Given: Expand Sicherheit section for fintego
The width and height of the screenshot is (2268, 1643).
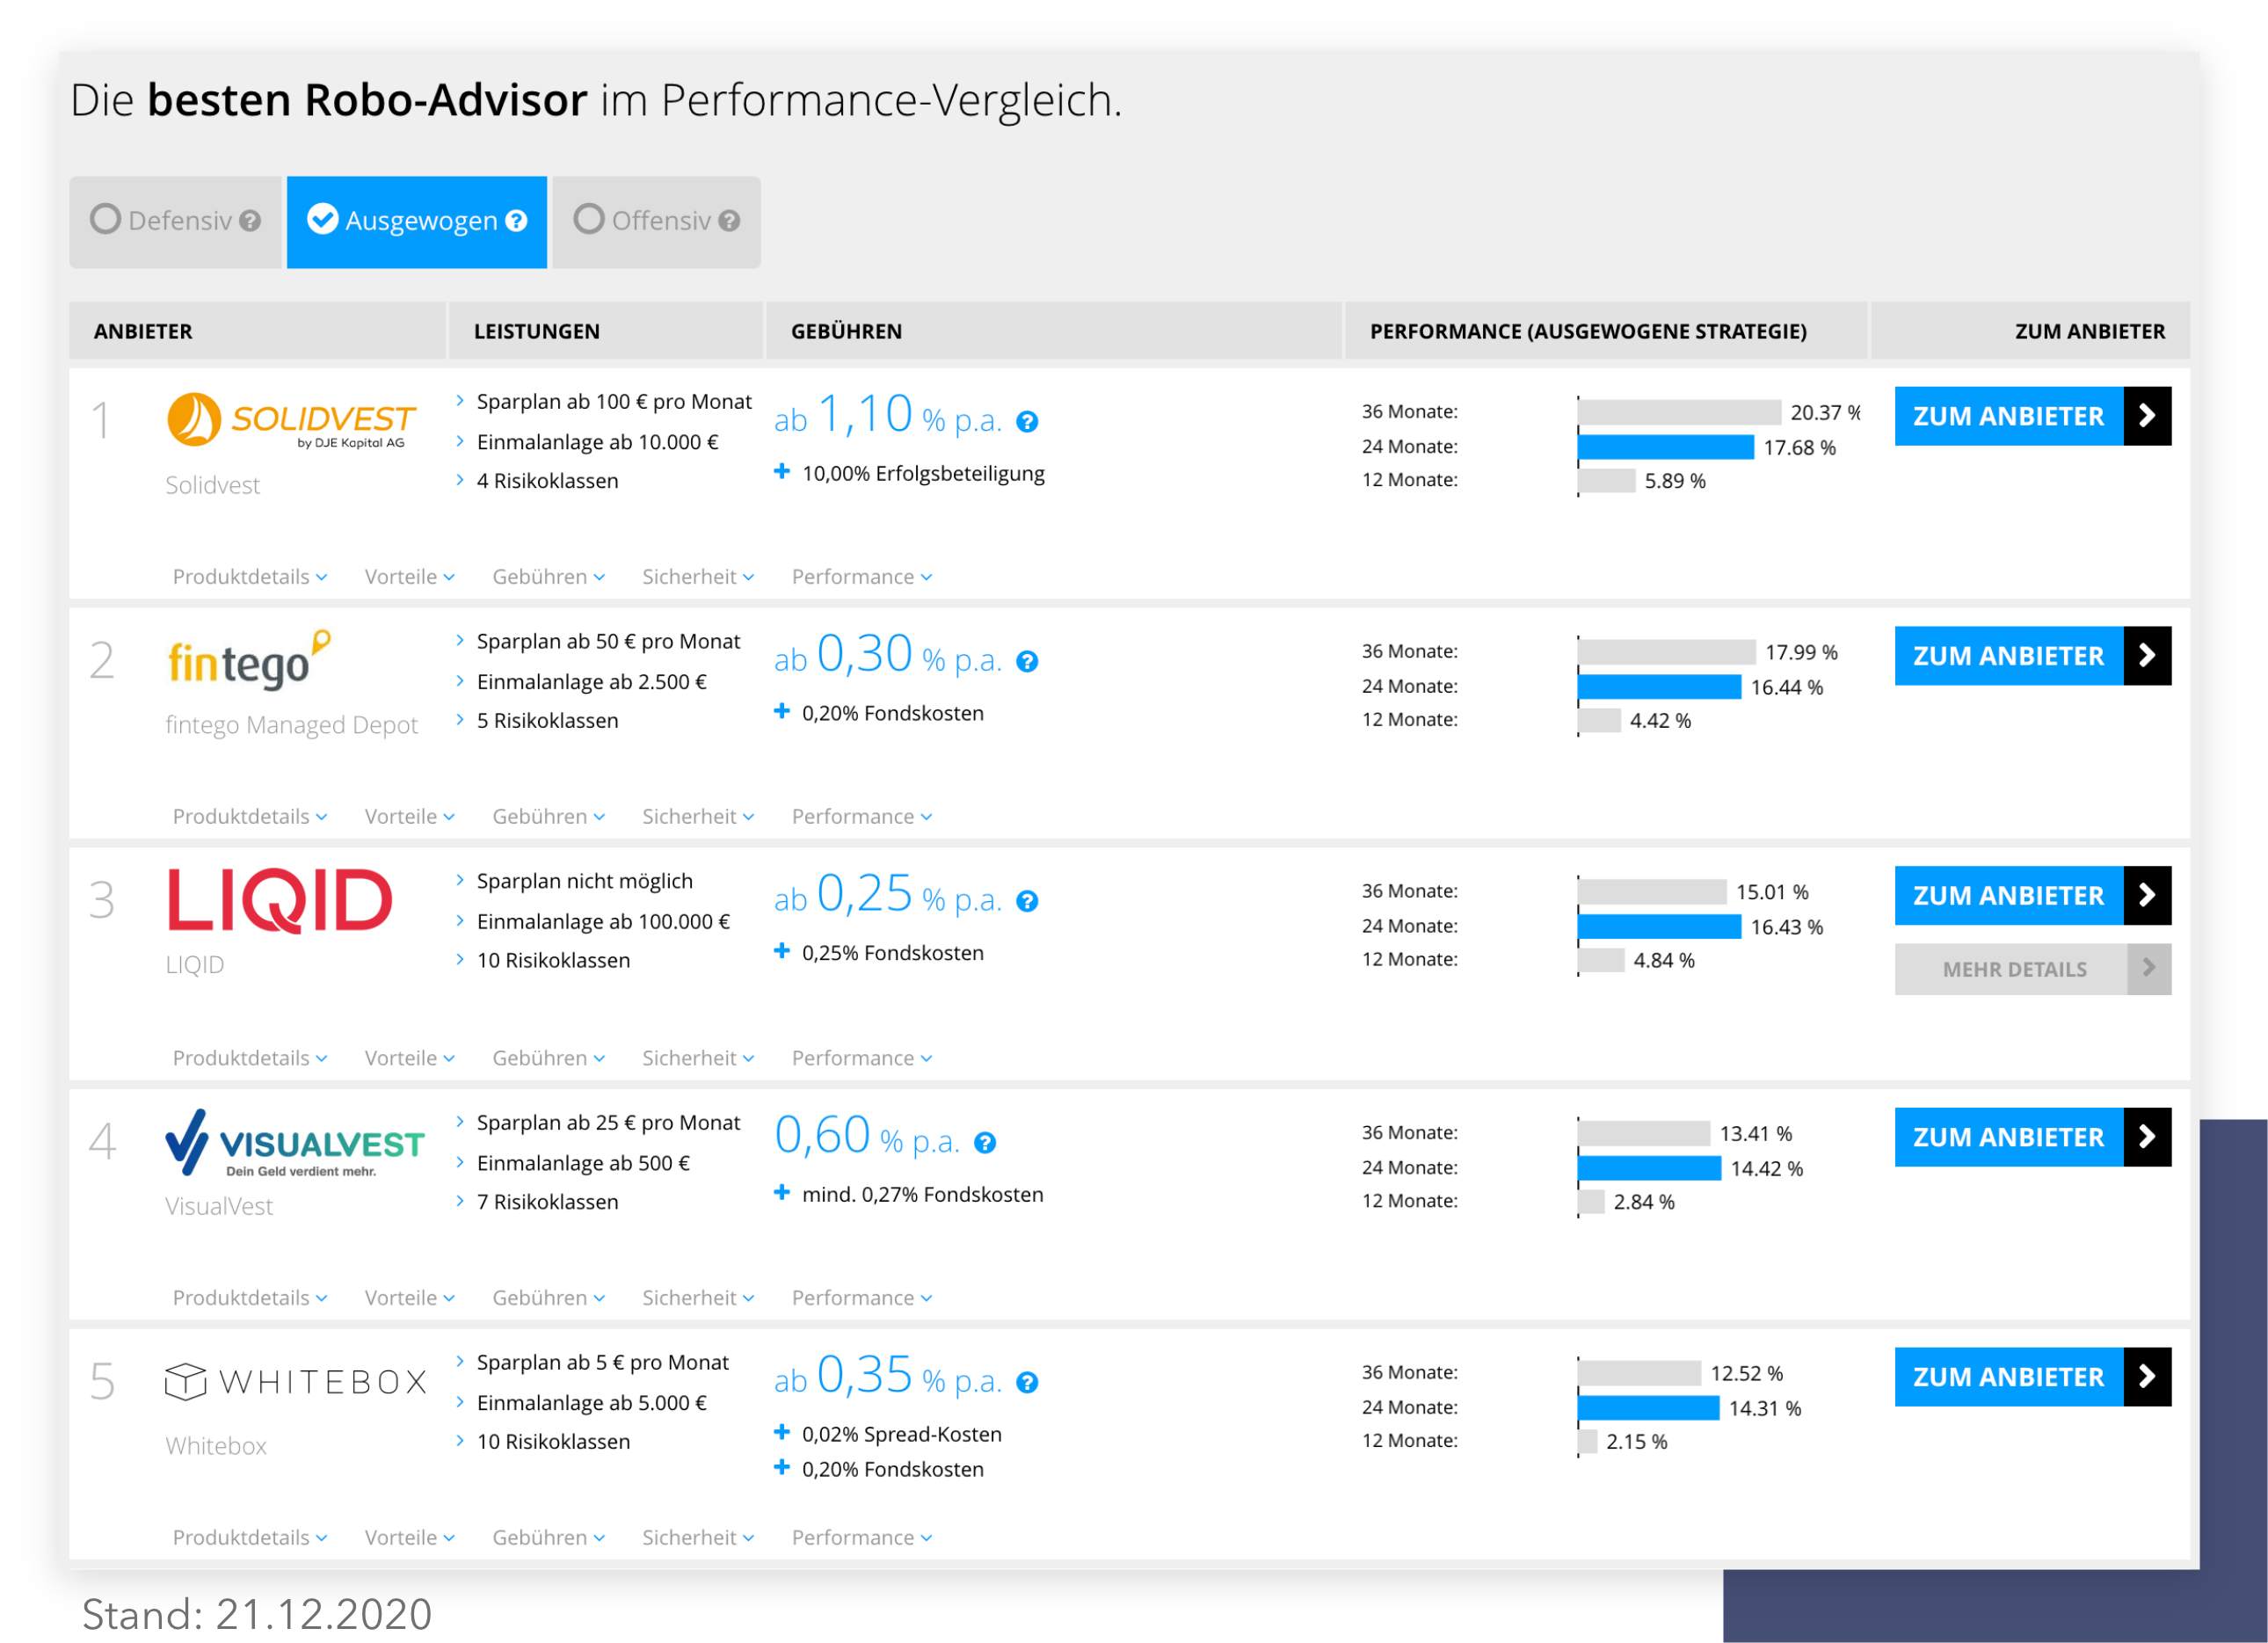Looking at the screenshot, I should tap(698, 817).
